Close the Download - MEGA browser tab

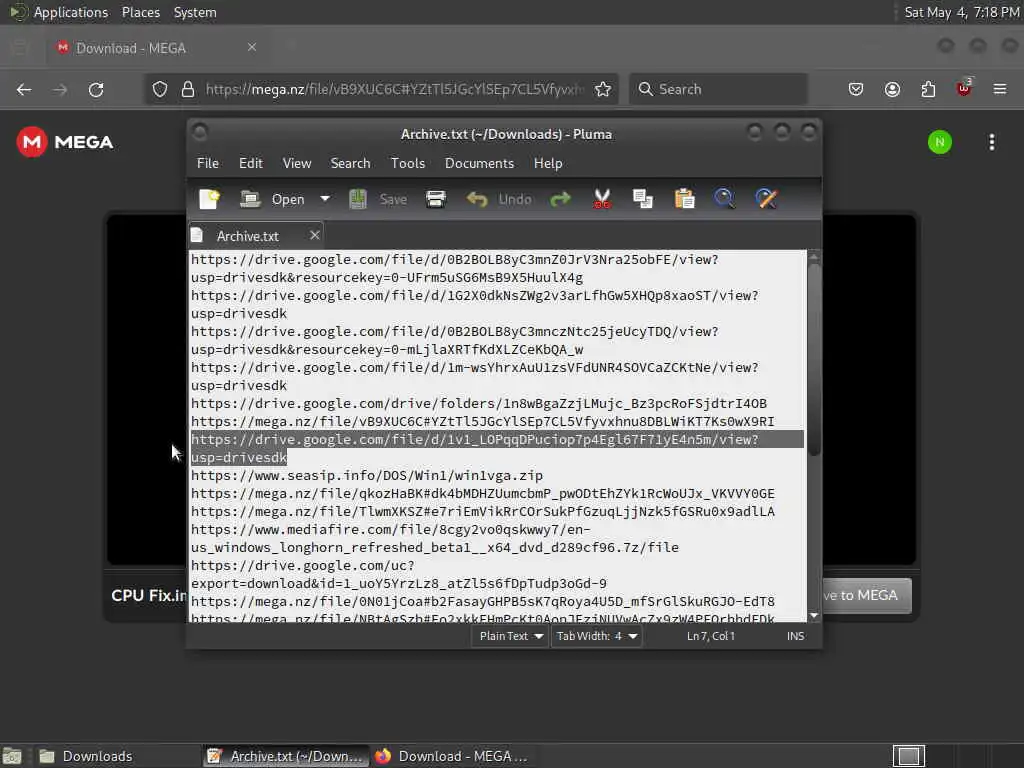click(x=251, y=47)
